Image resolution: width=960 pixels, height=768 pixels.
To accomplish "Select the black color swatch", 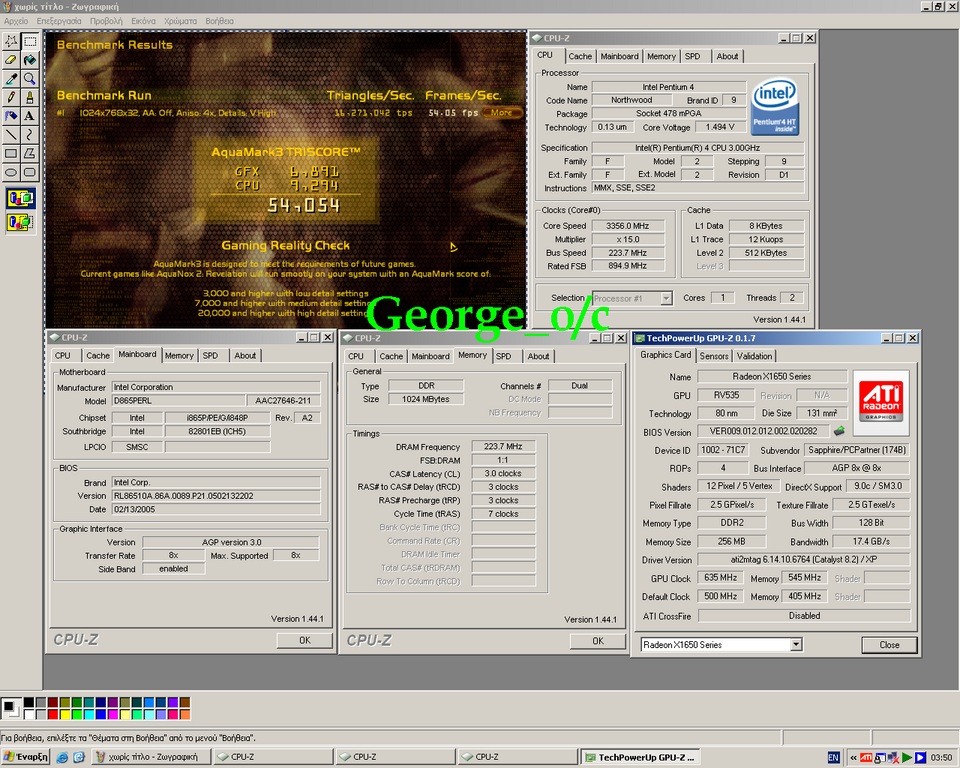I will coord(29,702).
